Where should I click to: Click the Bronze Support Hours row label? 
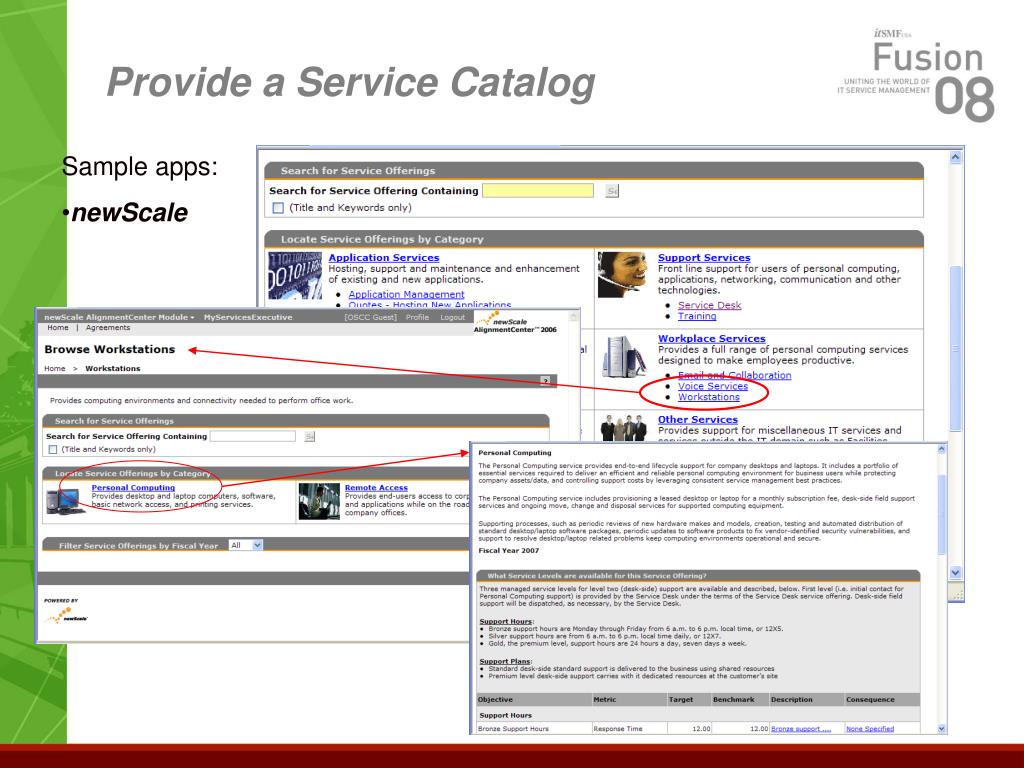coord(513,729)
